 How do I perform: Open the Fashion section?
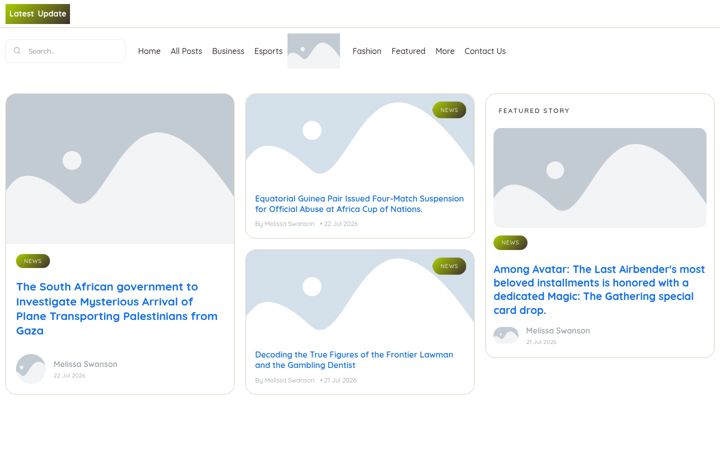(x=367, y=51)
